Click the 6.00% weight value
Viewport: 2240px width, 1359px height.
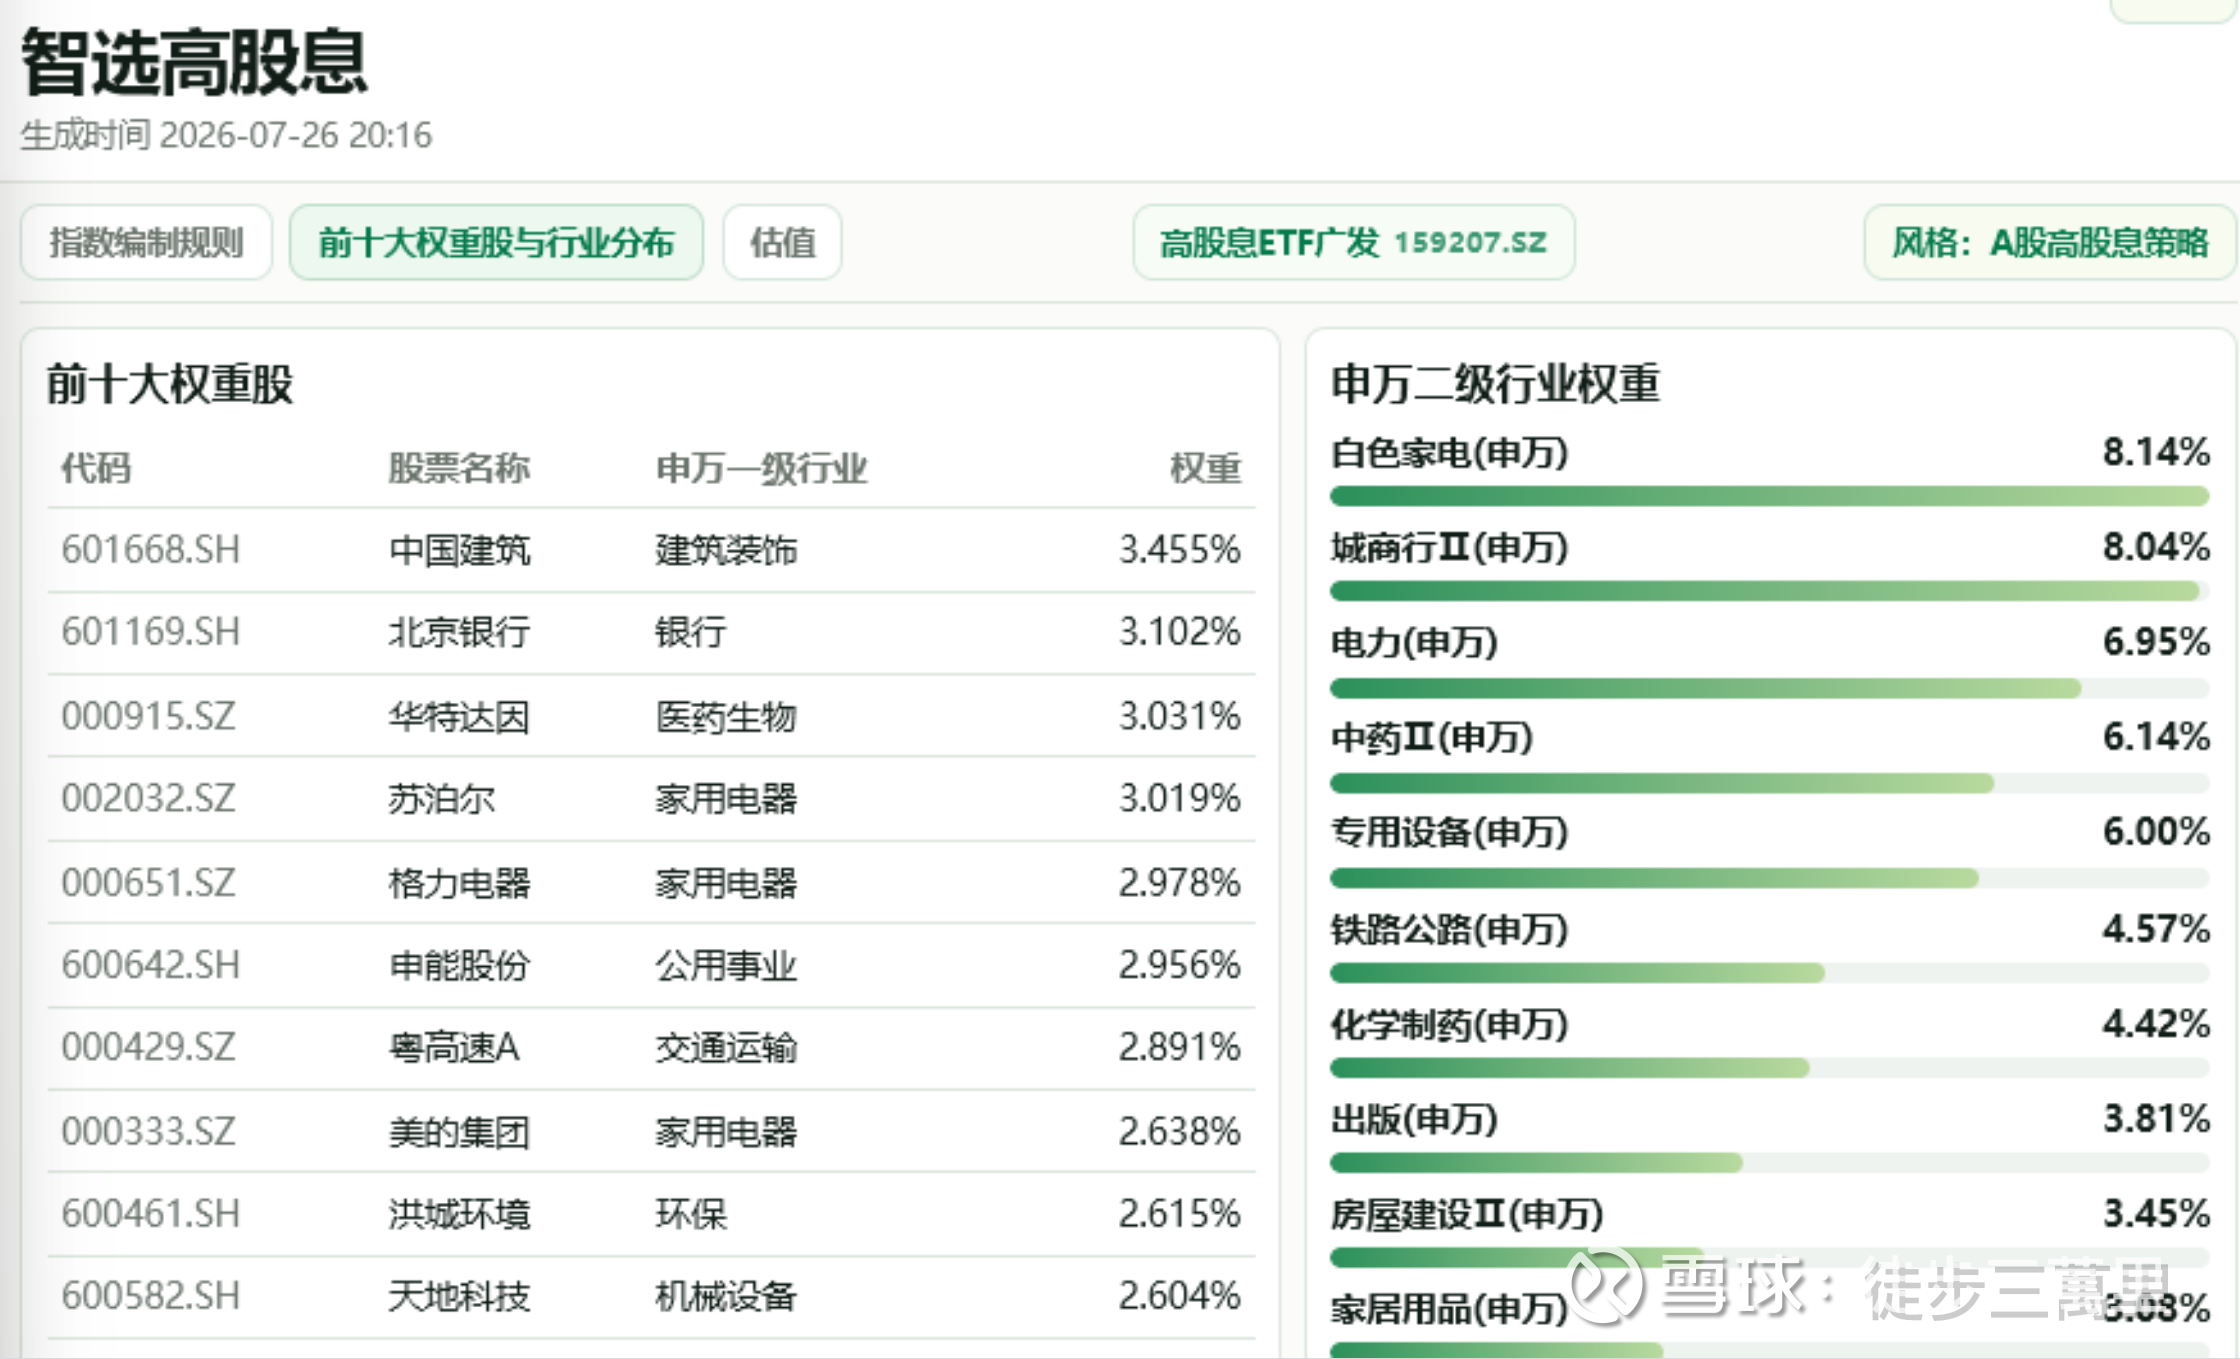click(x=2156, y=831)
